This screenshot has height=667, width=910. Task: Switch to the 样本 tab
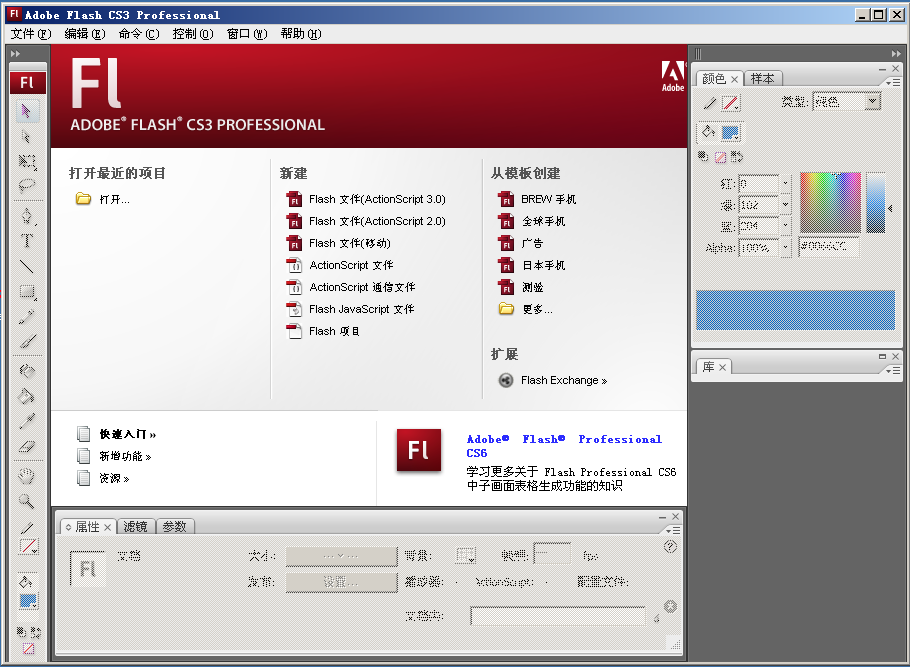click(763, 78)
